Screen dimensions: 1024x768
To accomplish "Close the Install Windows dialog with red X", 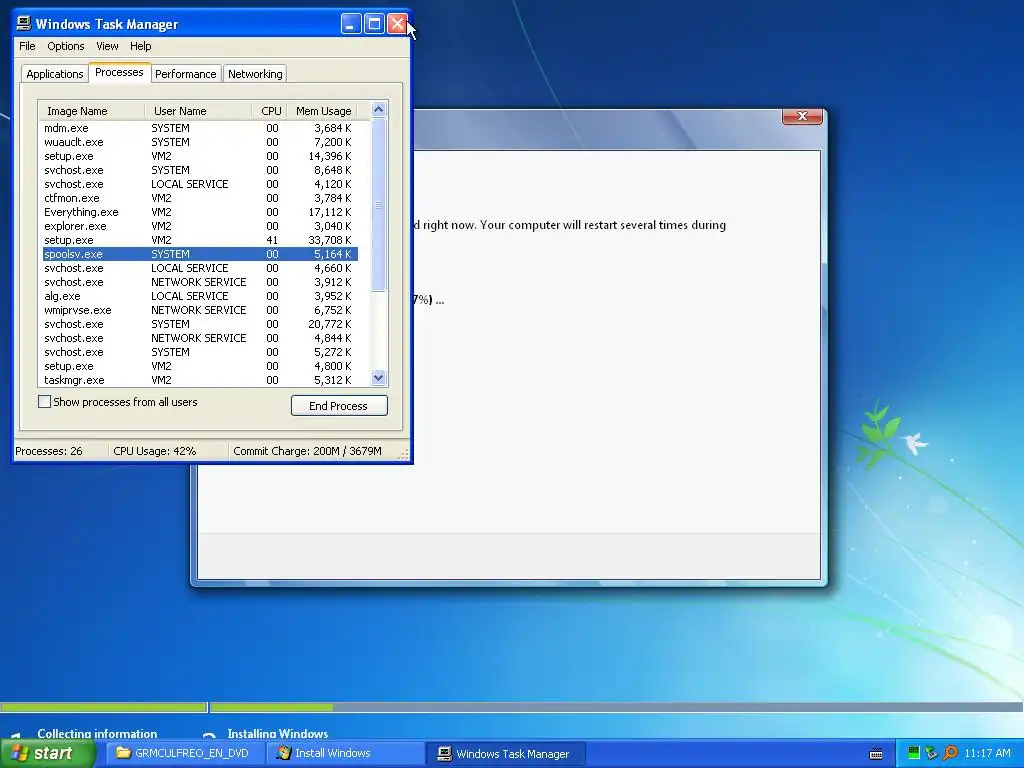I will pyautogui.click(x=802, y=116).
